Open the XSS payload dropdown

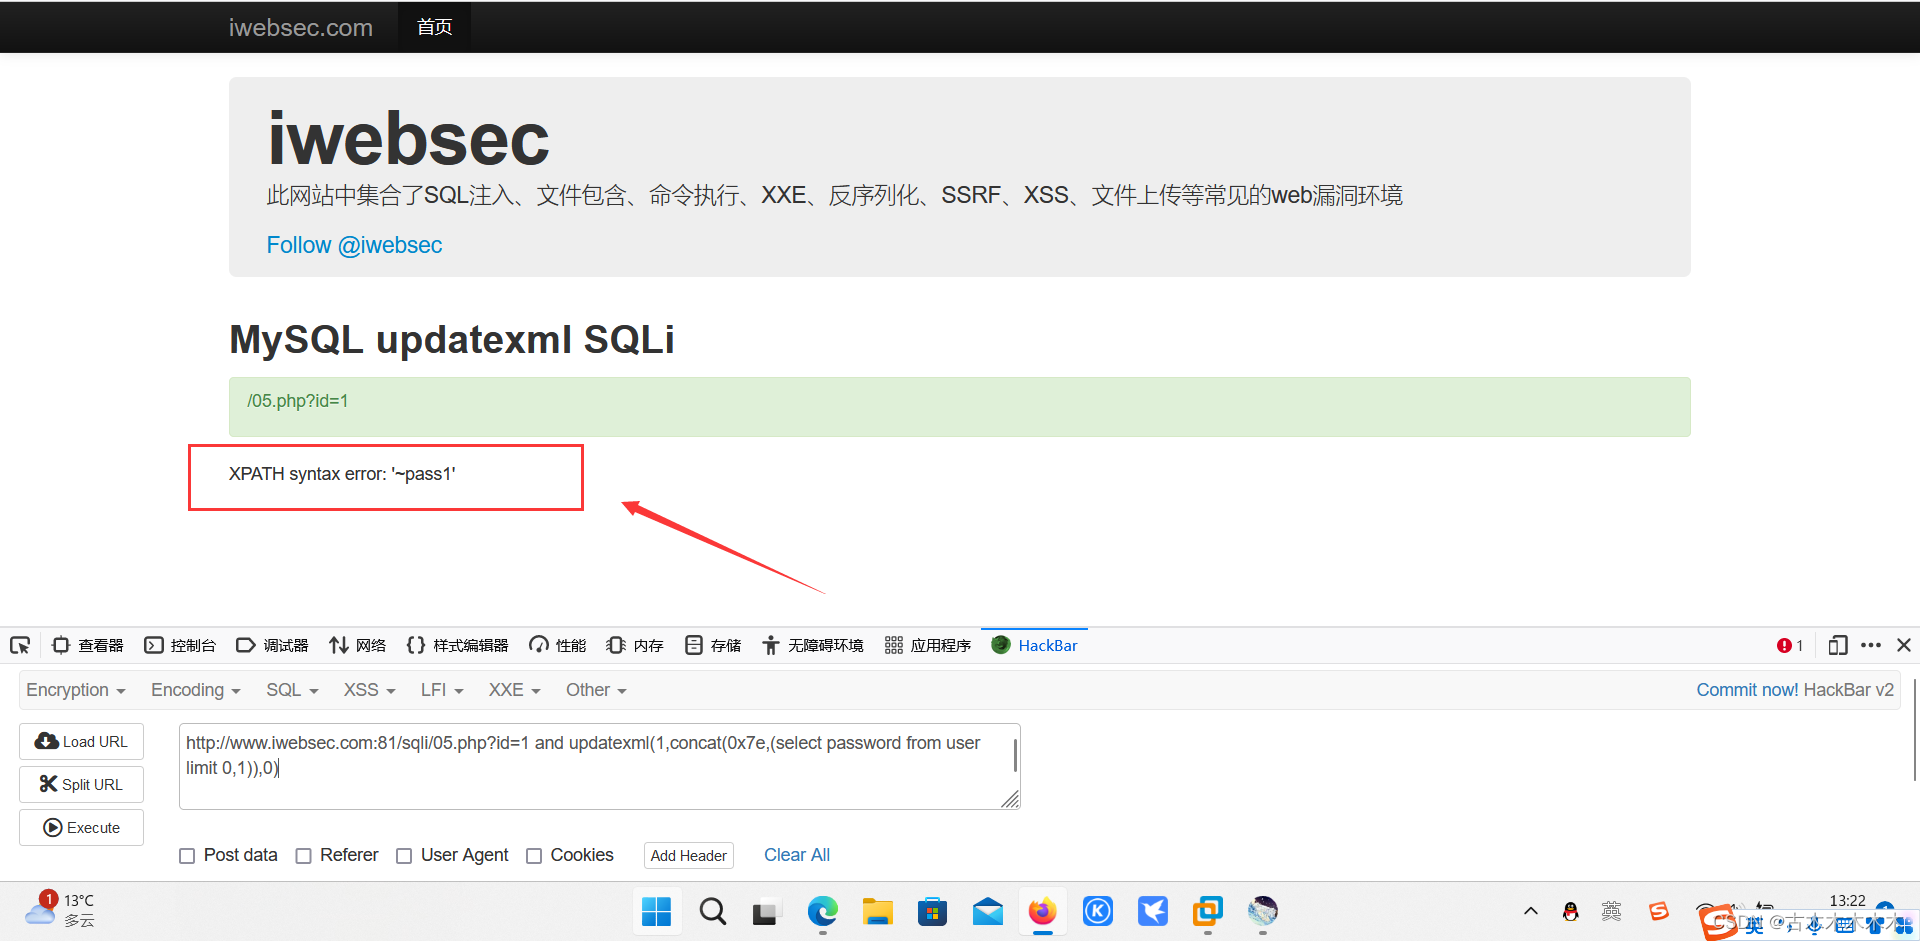click(368, 690)
